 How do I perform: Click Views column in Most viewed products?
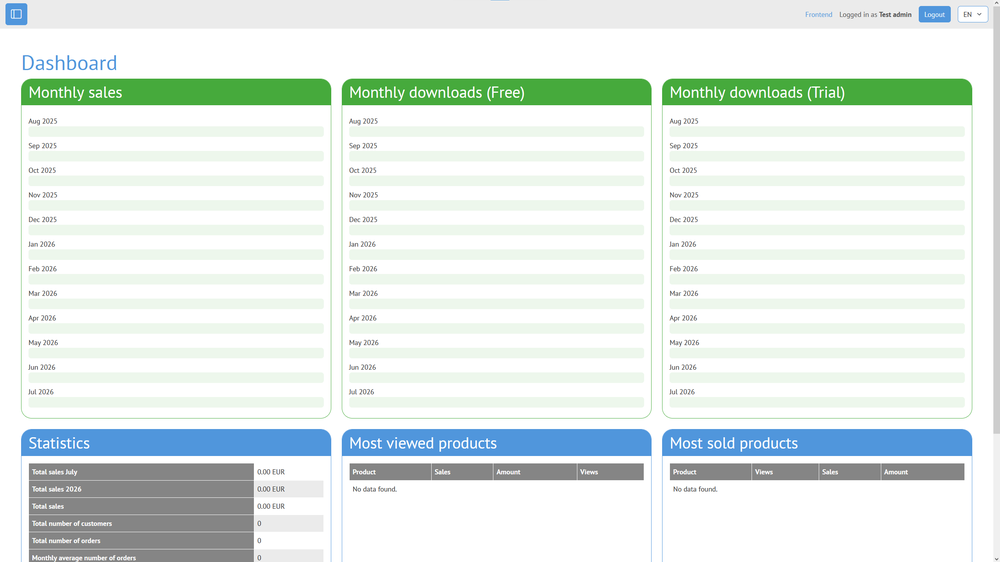tap(610, 472)
